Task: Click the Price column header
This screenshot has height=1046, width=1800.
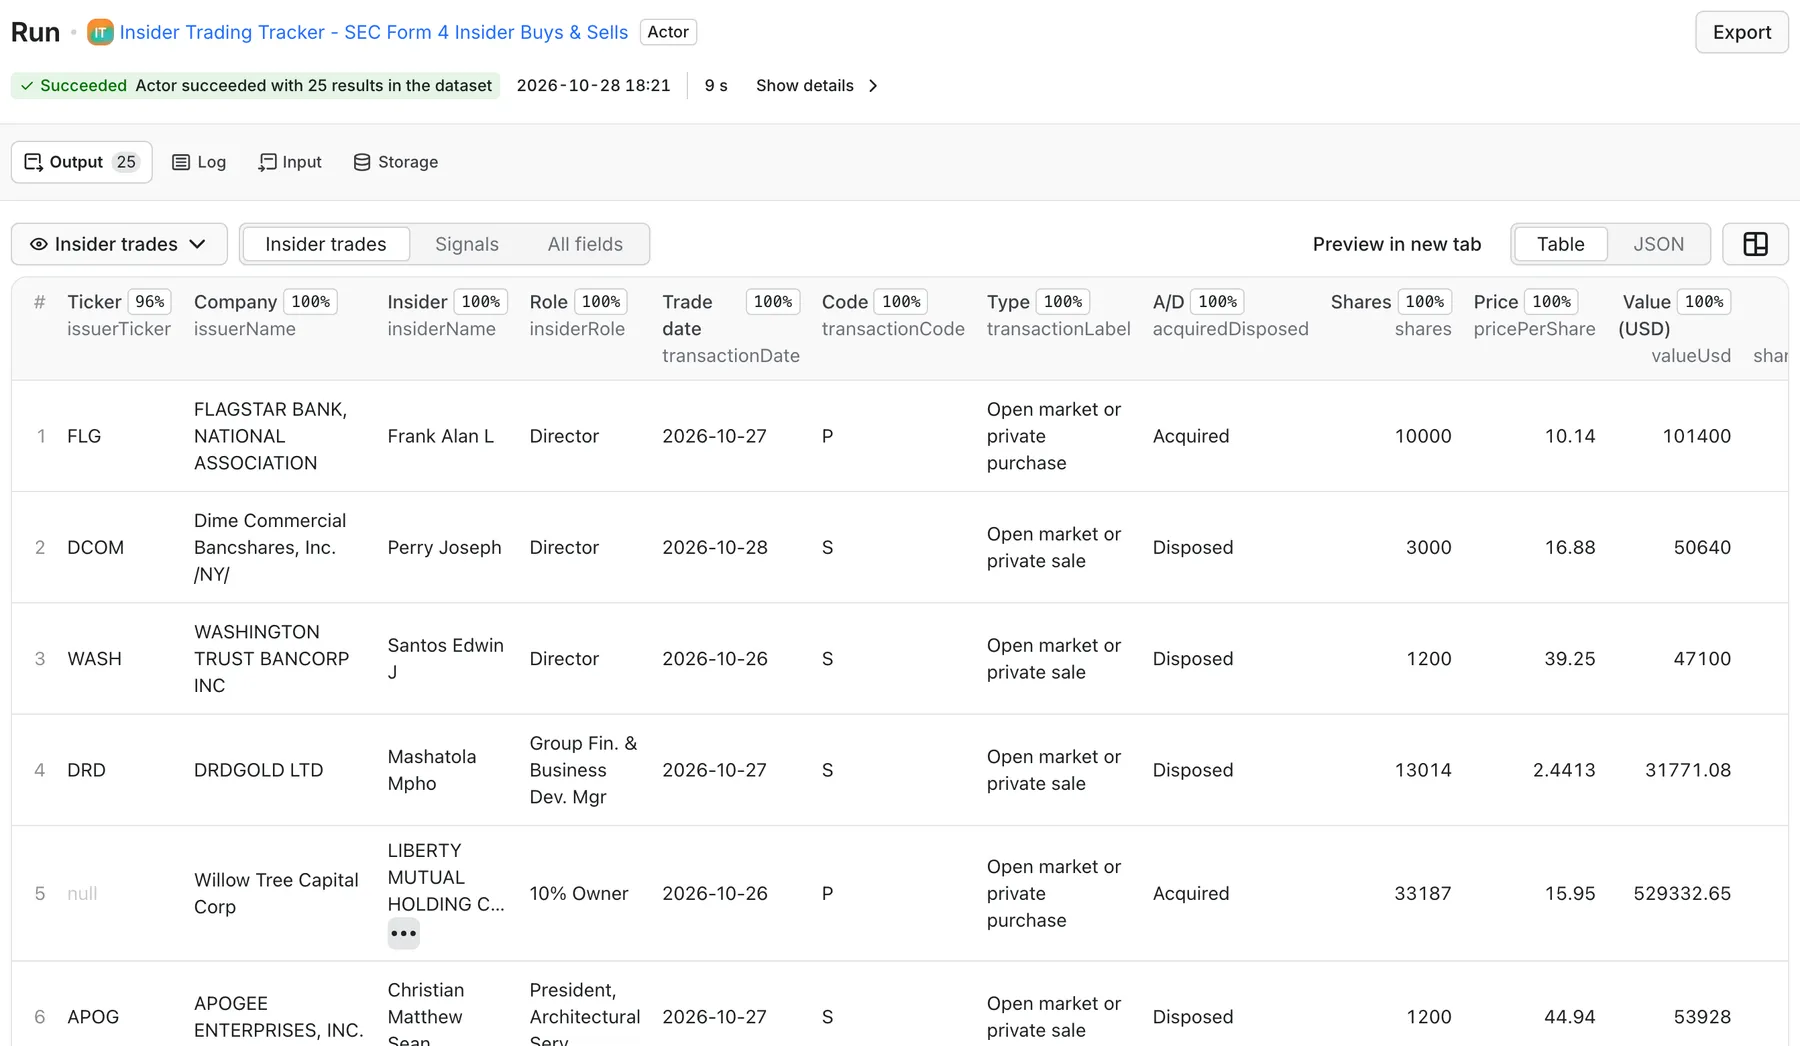Action: pyautogui.click(x=1496, y=302)
